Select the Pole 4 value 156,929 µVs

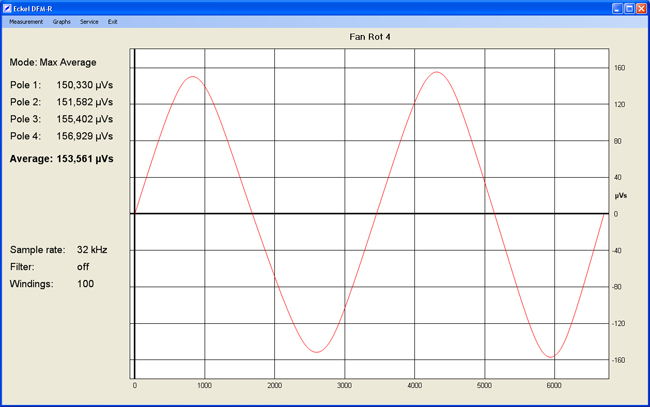[85, 136]
